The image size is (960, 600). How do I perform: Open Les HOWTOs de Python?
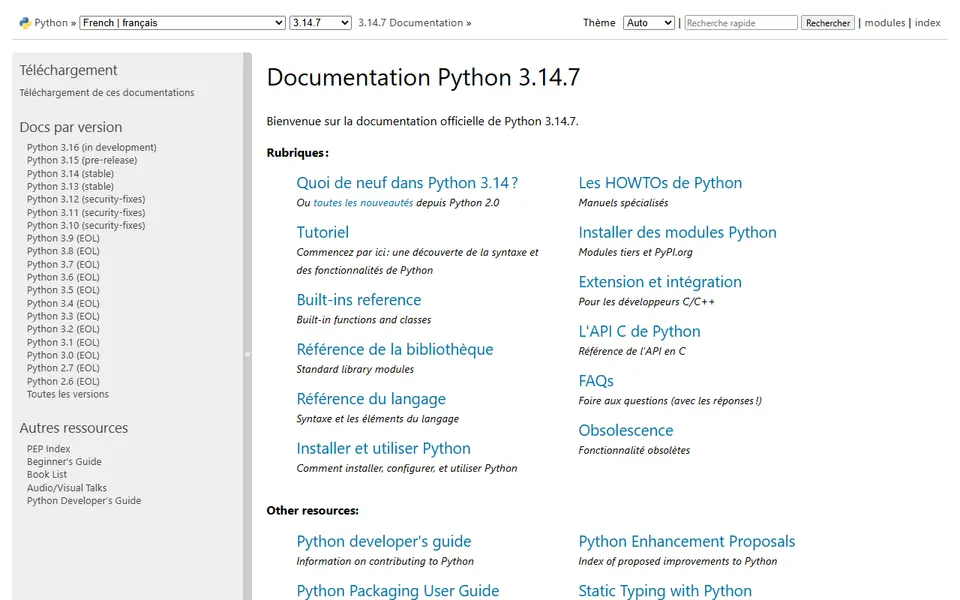pyautogui.click(x=660, y=183)
